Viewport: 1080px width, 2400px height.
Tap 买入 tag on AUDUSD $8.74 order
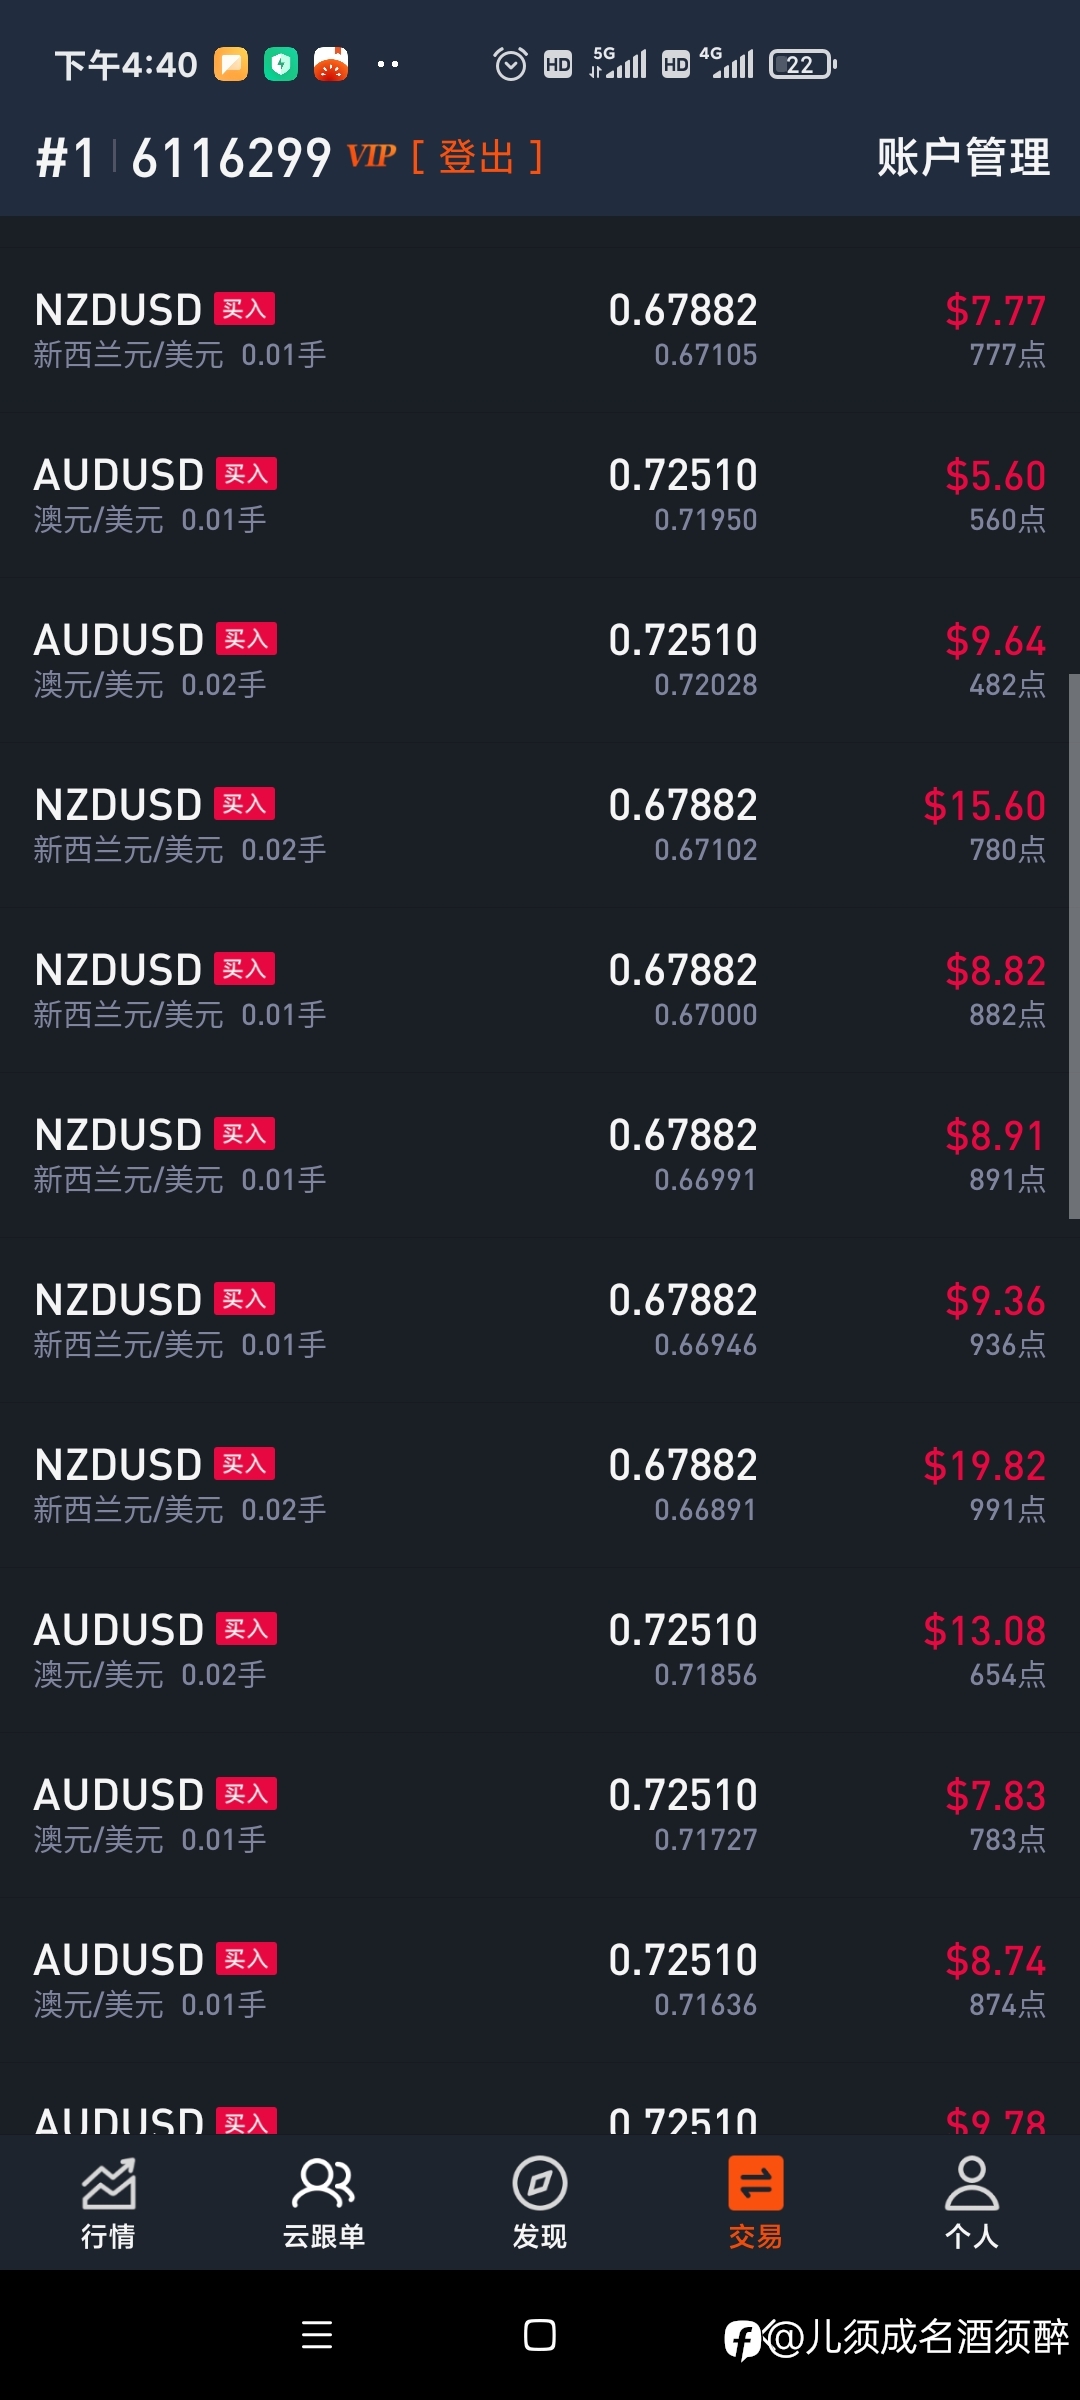[x=246, y=1959]
